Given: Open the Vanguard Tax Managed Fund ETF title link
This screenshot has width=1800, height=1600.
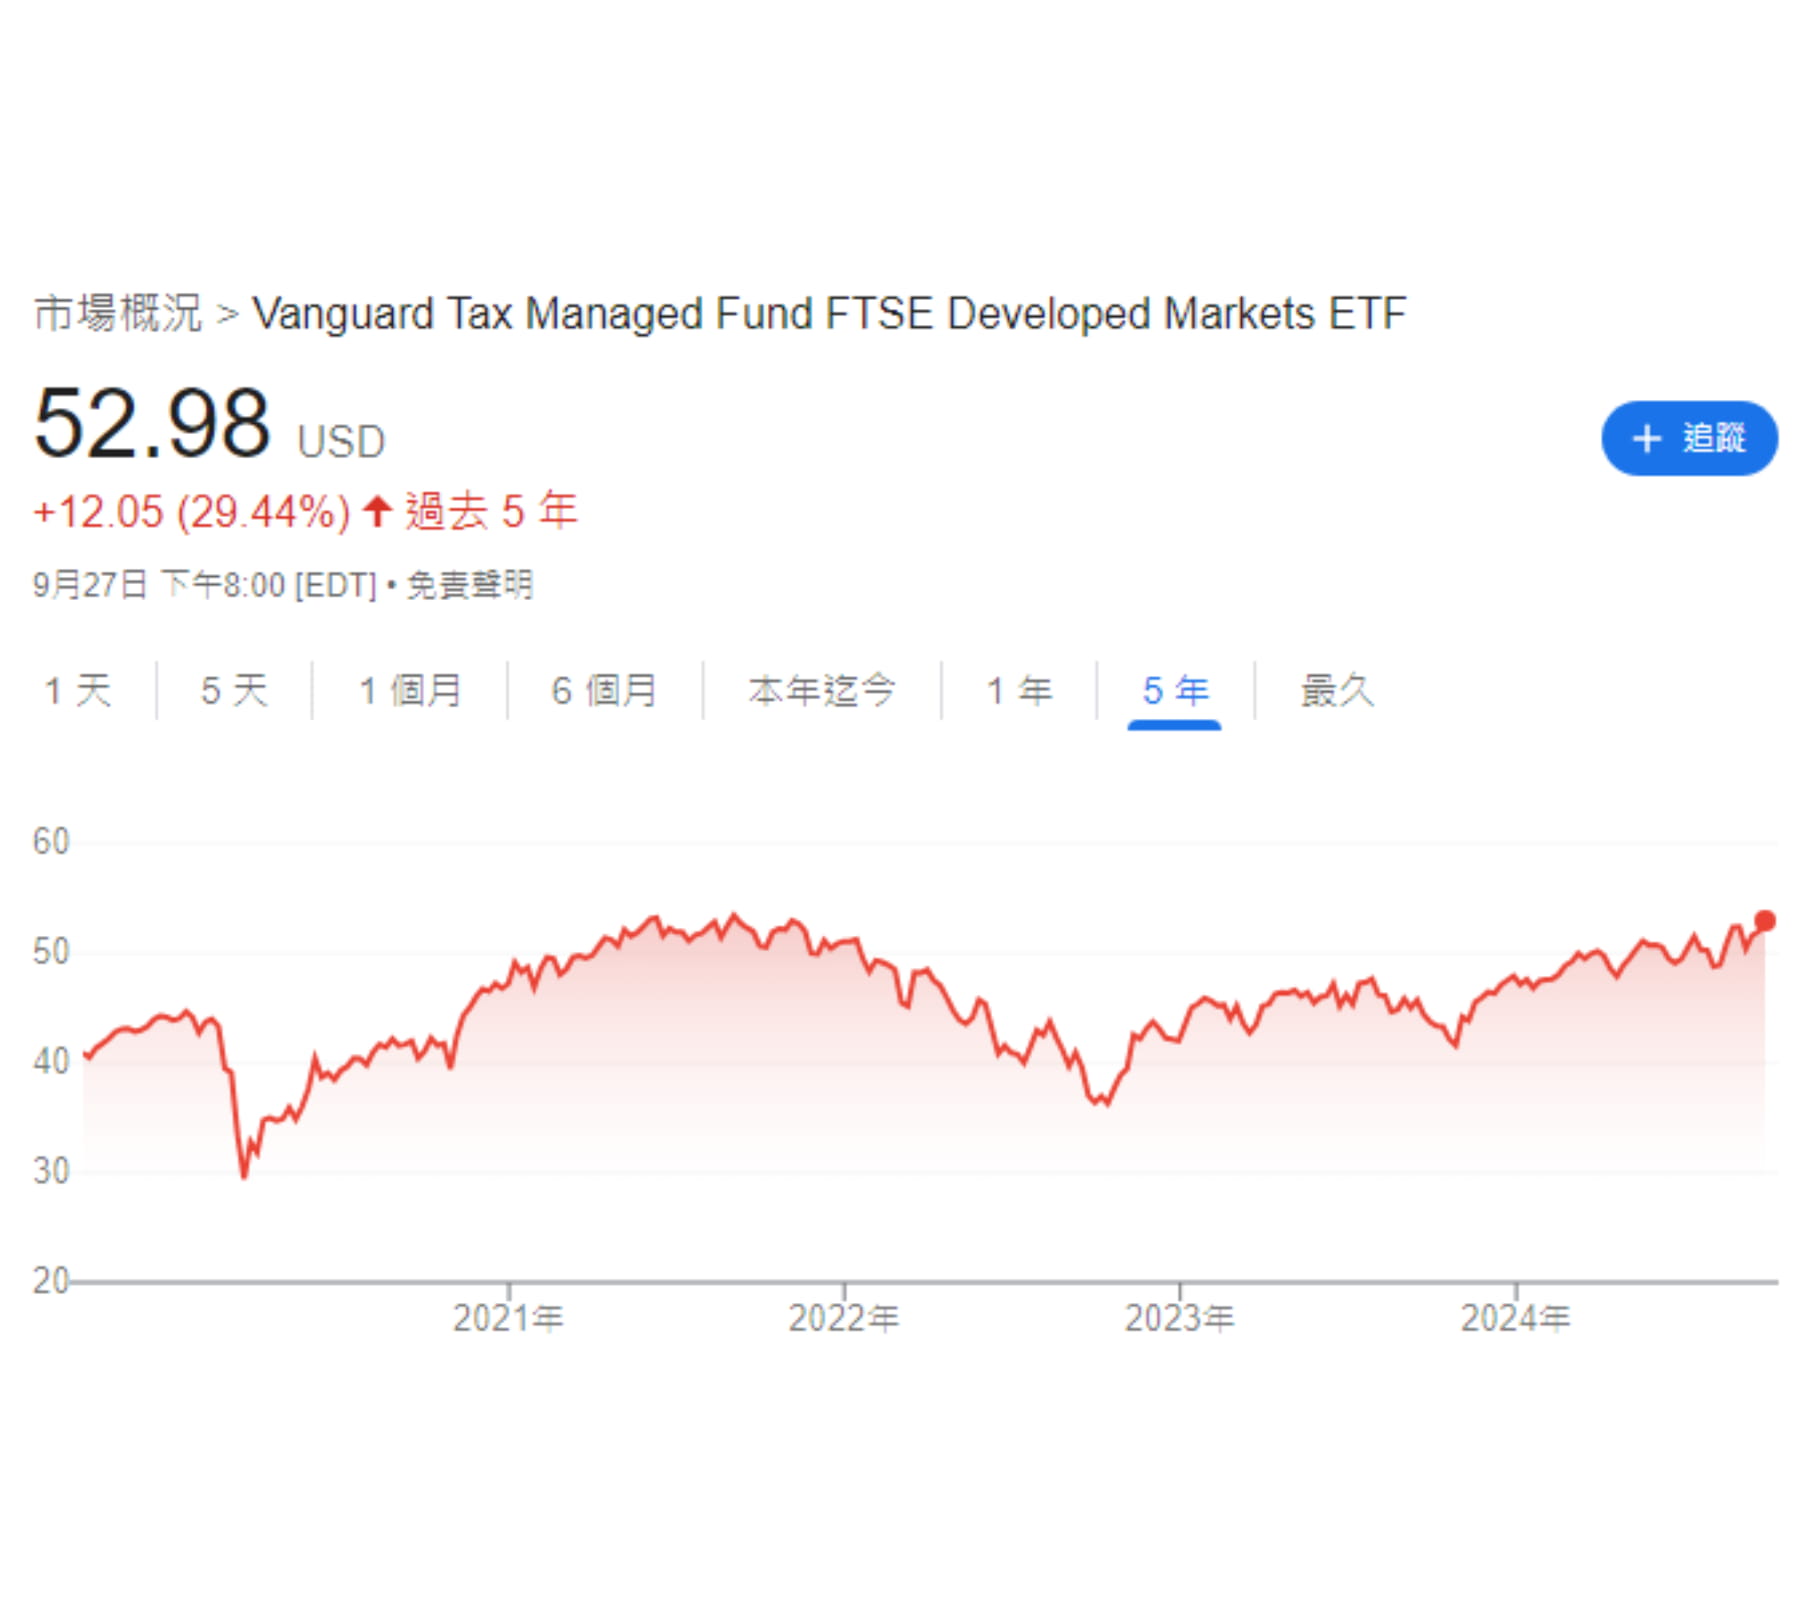Looking at the screenshot, I should [828, 313].
